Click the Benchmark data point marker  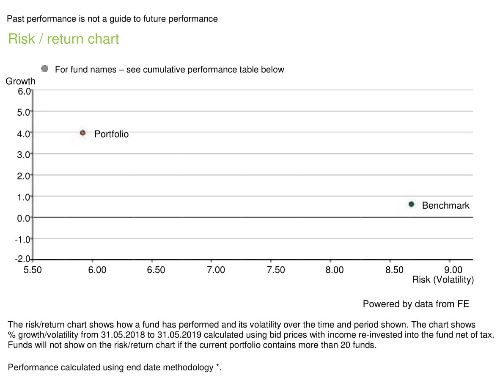411,204
